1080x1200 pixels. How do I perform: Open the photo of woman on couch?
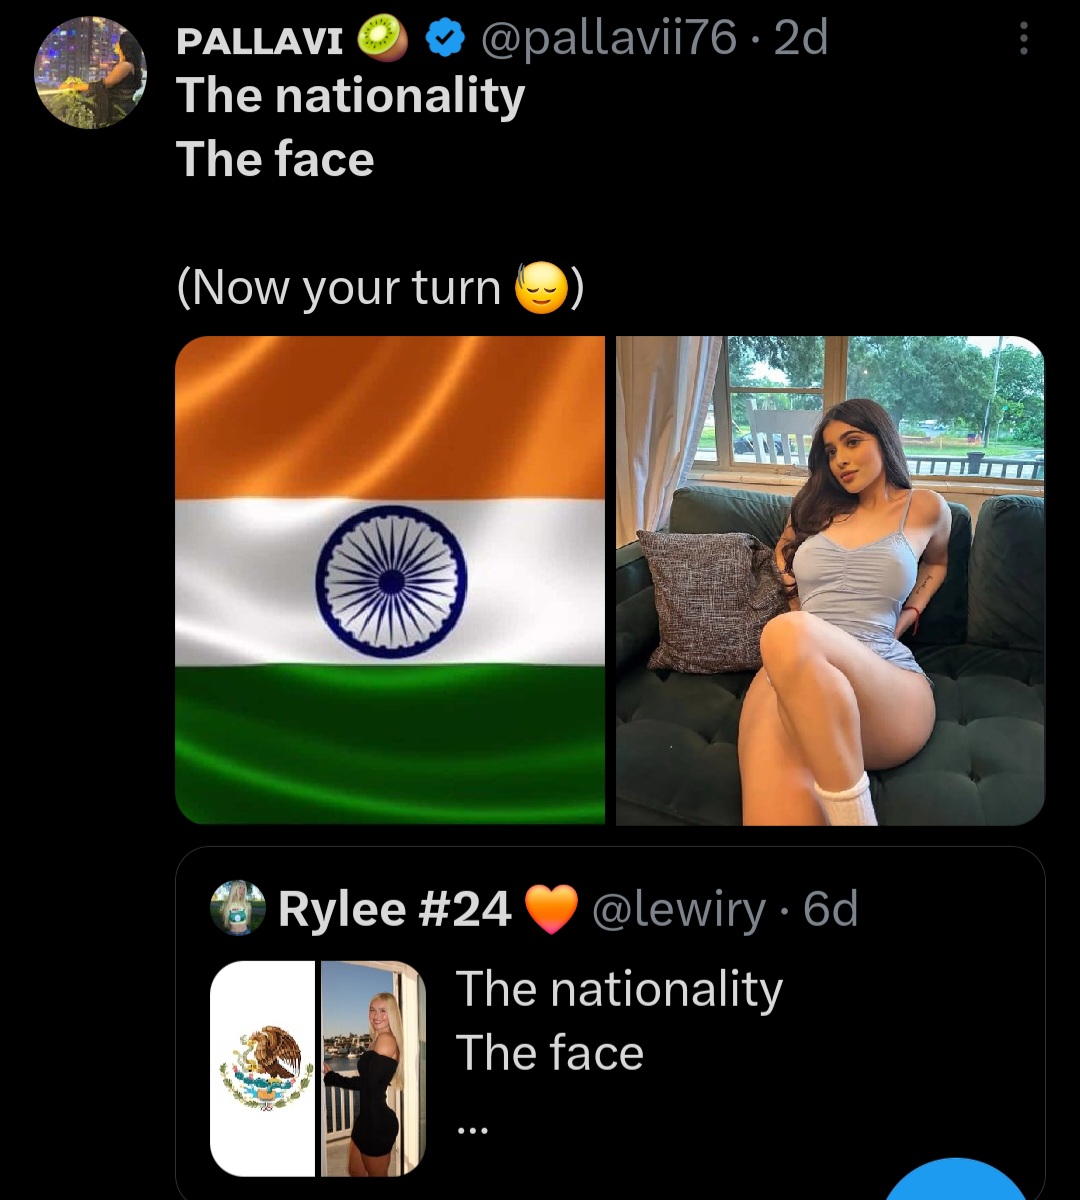coord(830,580)
